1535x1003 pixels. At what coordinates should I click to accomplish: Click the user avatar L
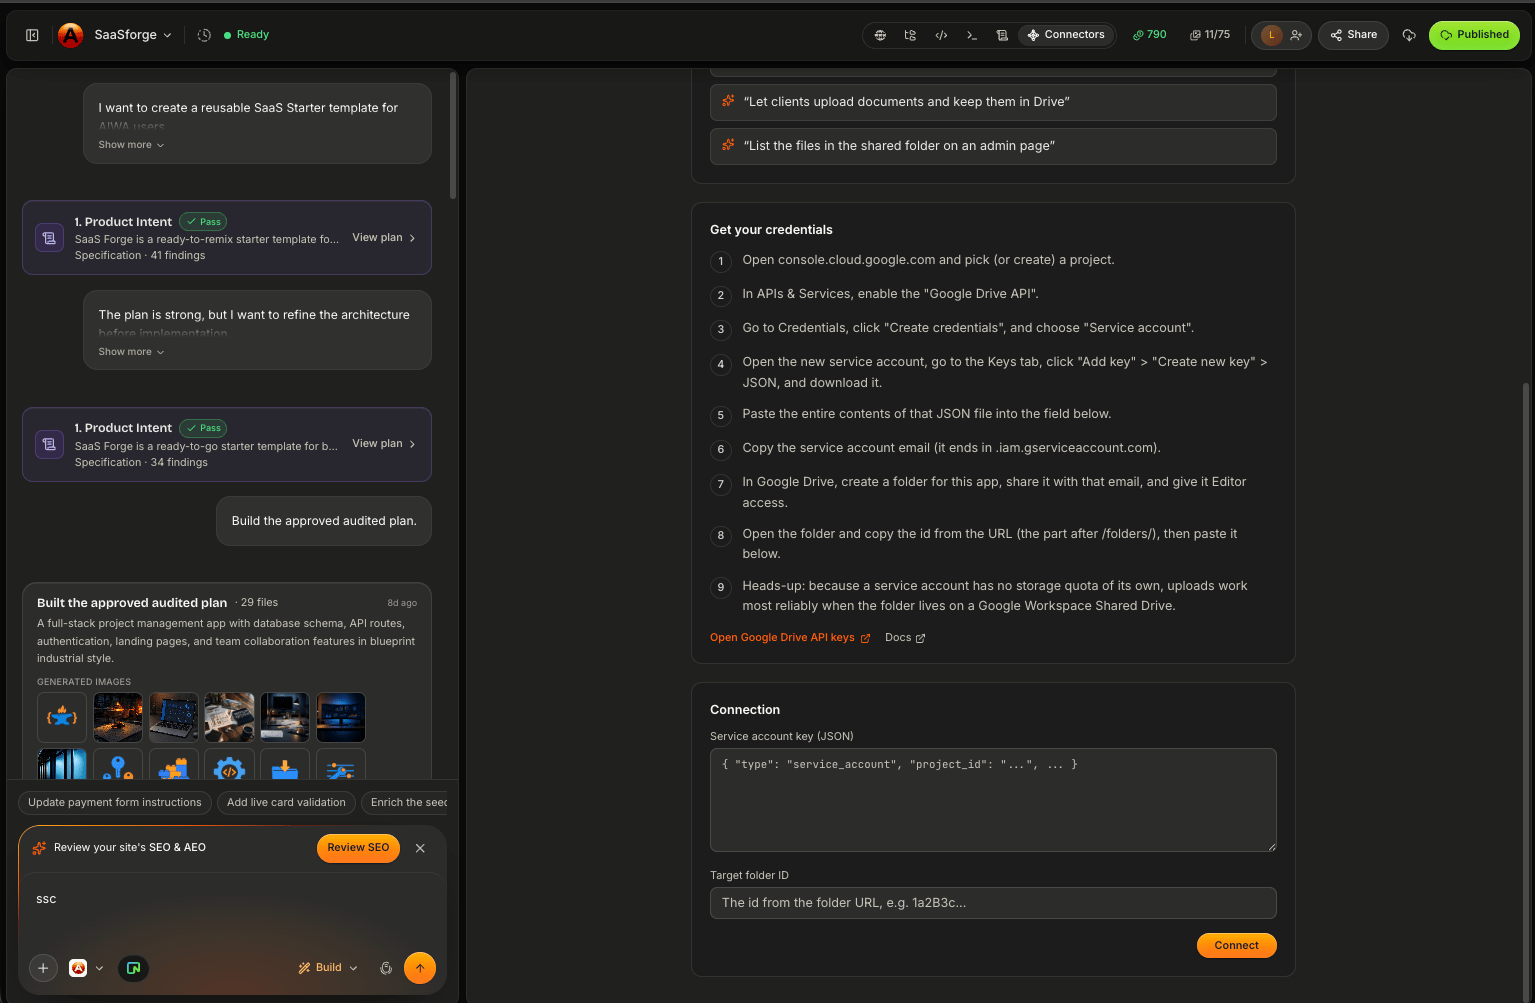click(x=1271, y=35)
